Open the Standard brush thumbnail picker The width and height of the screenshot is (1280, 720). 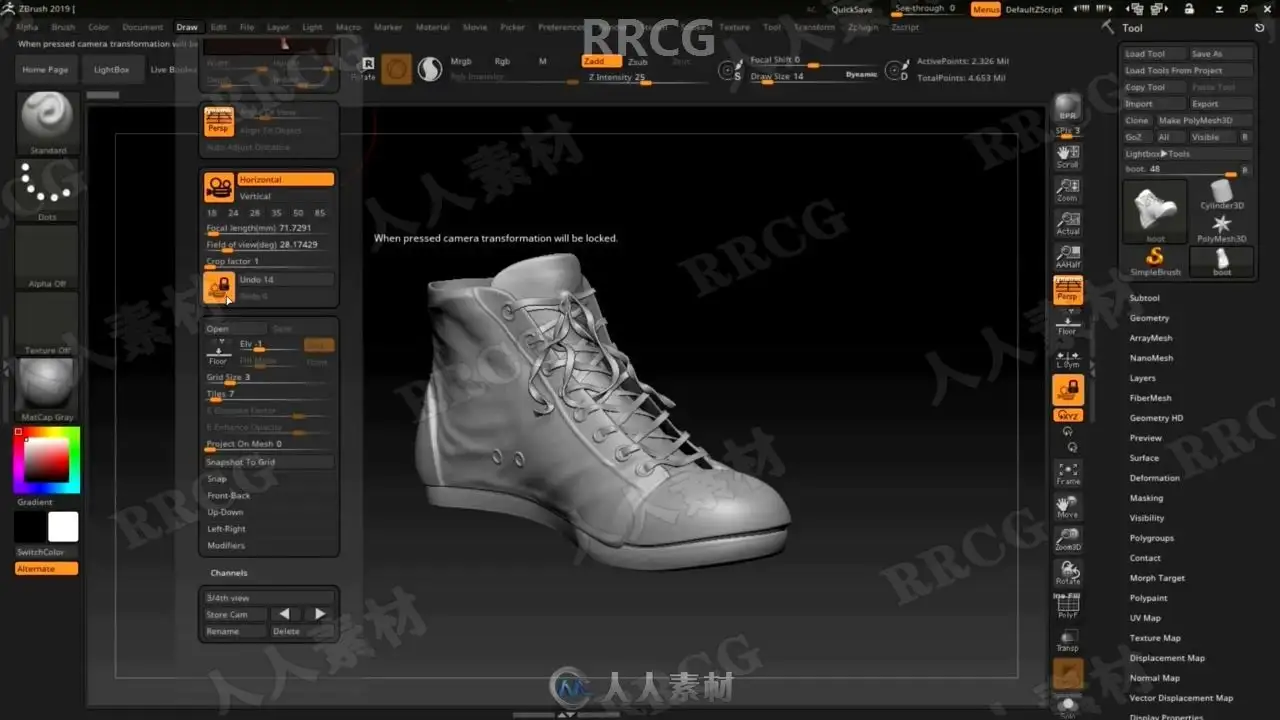point(47,121)
